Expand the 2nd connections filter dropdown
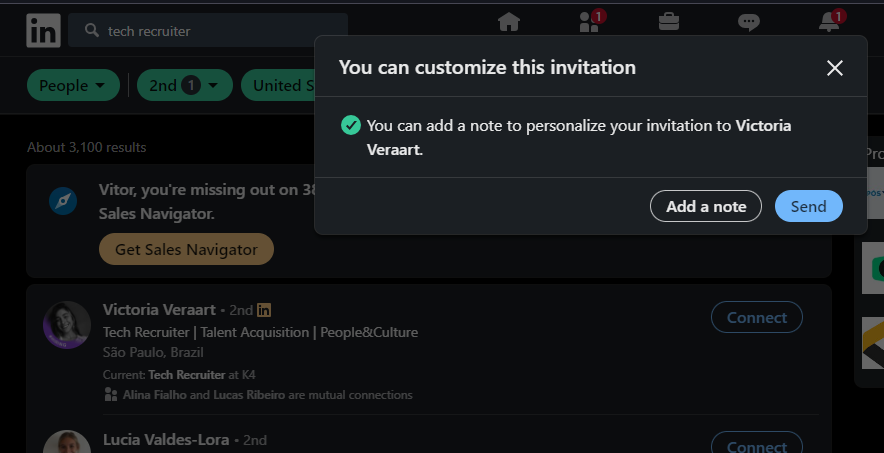Screen dimensions: 884x453 pos(185,85)
